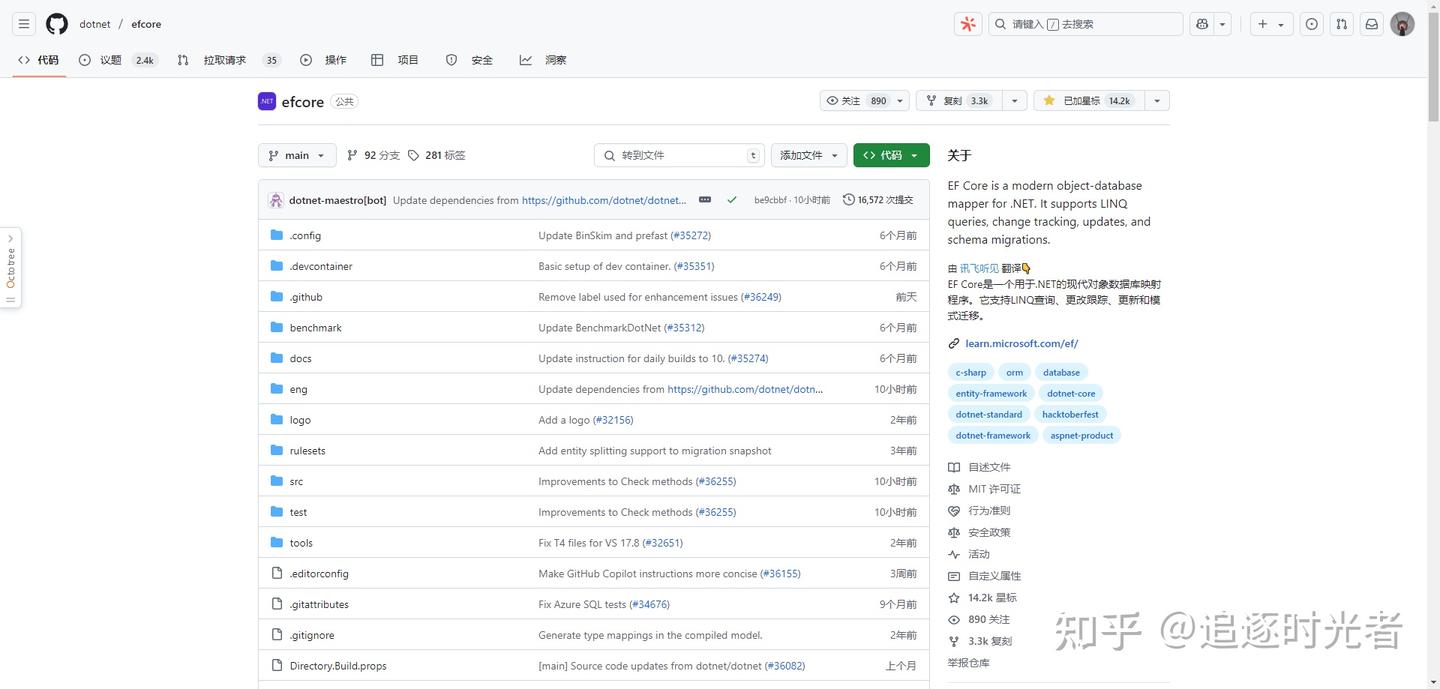This screenshot has height=689, width=1440.
Task: Expand the Watch dropdown arrow
Action: tap(900, 101)
